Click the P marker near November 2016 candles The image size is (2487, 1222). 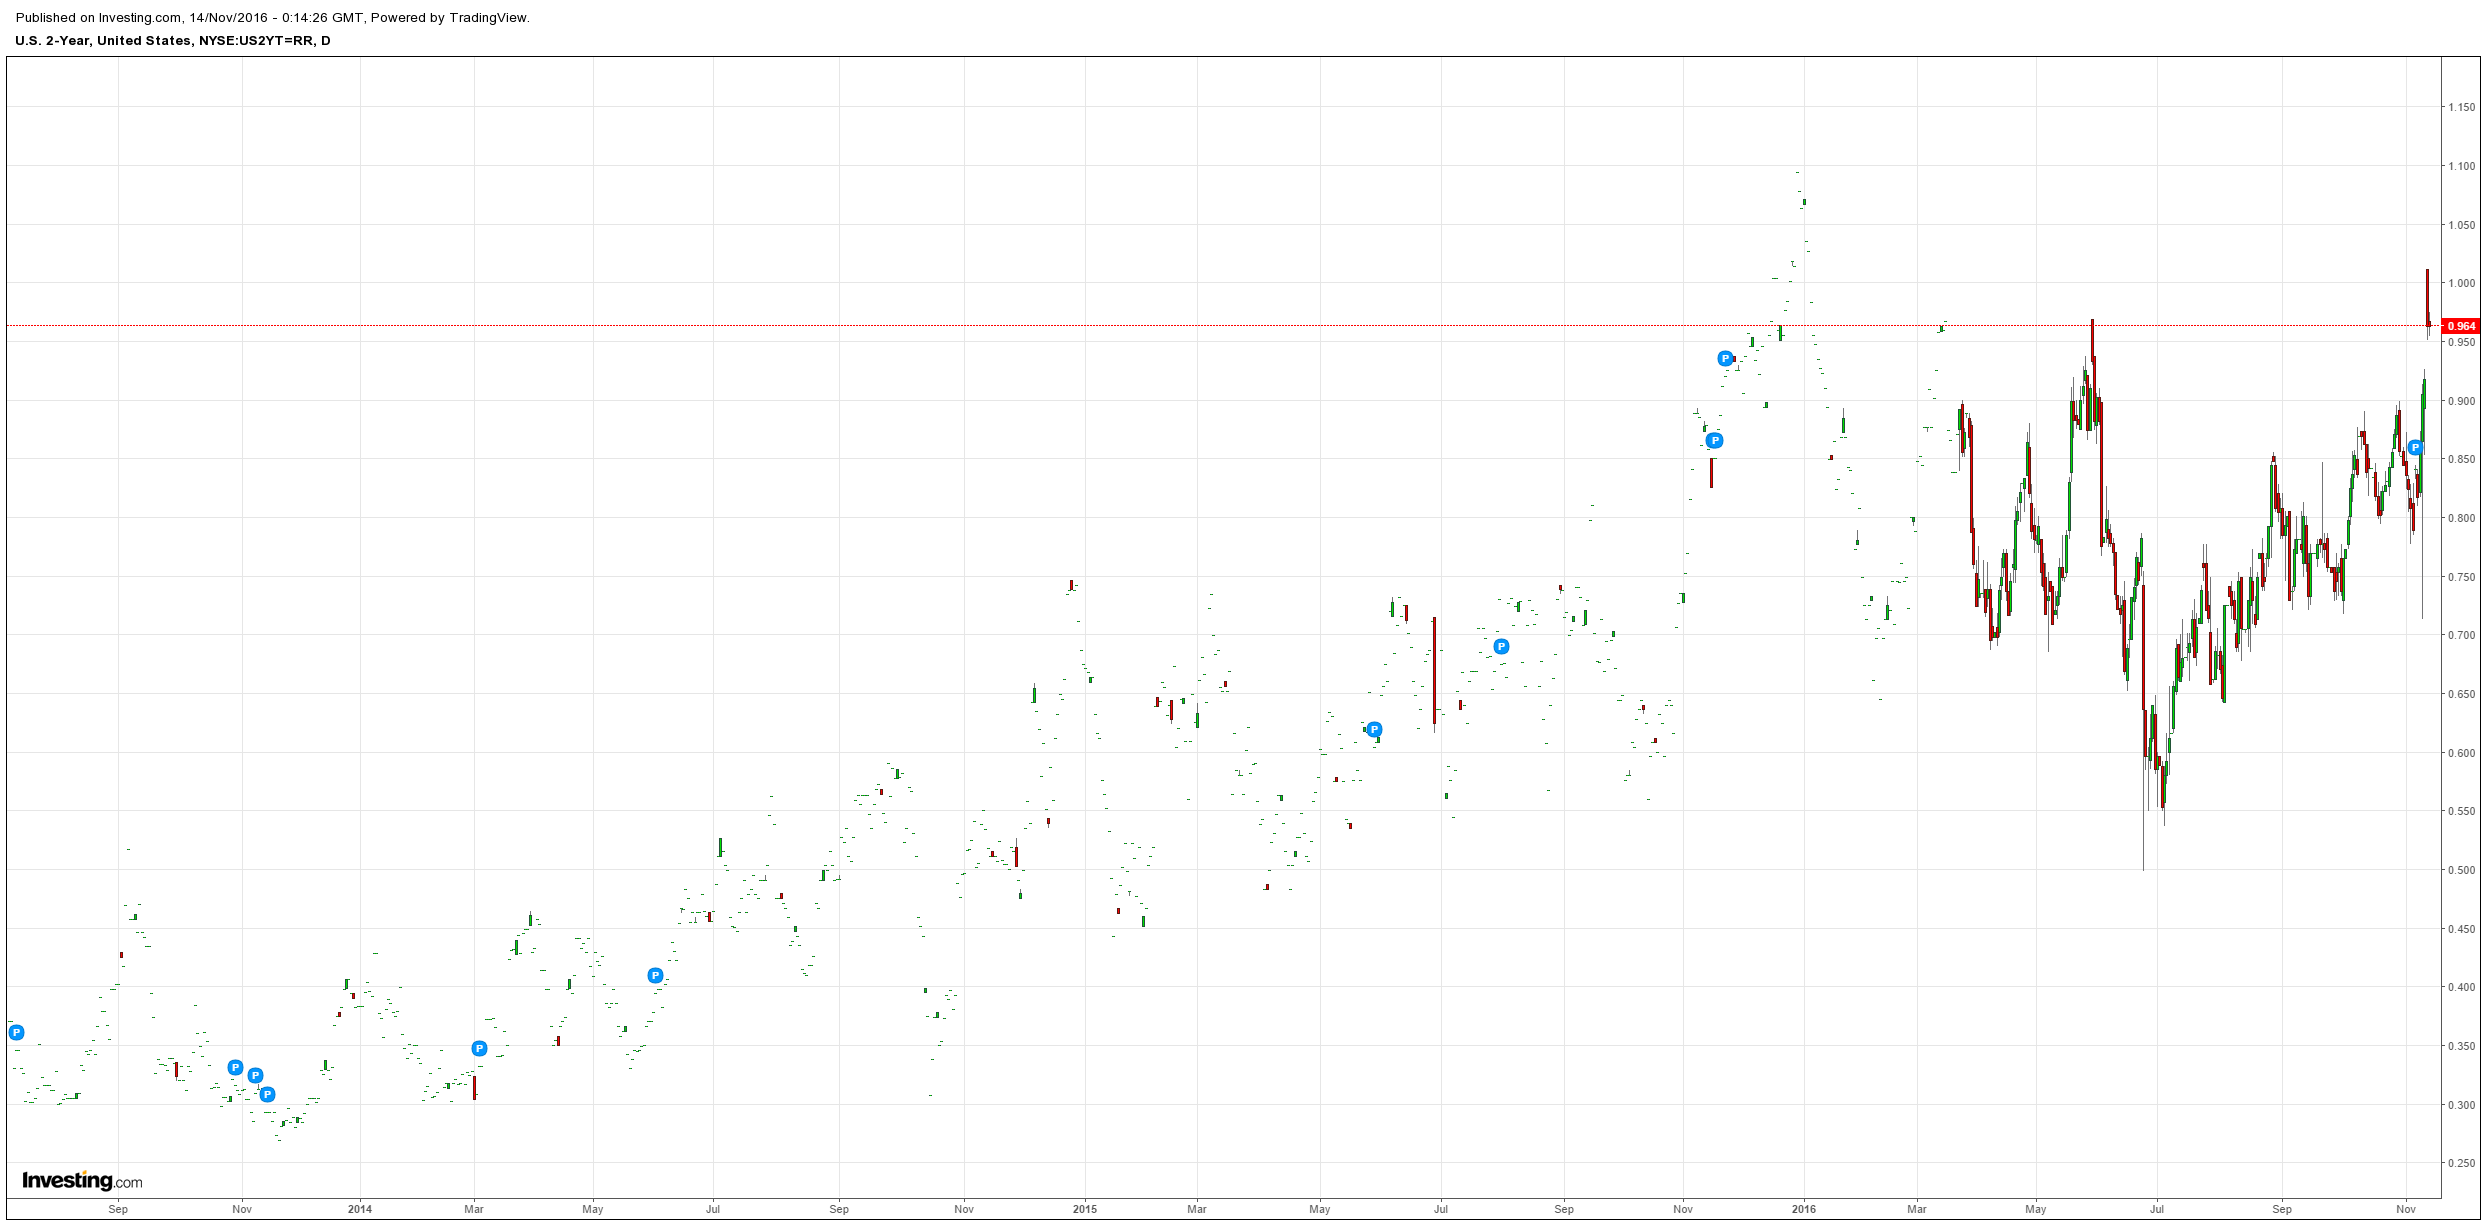coord(2415,448)
